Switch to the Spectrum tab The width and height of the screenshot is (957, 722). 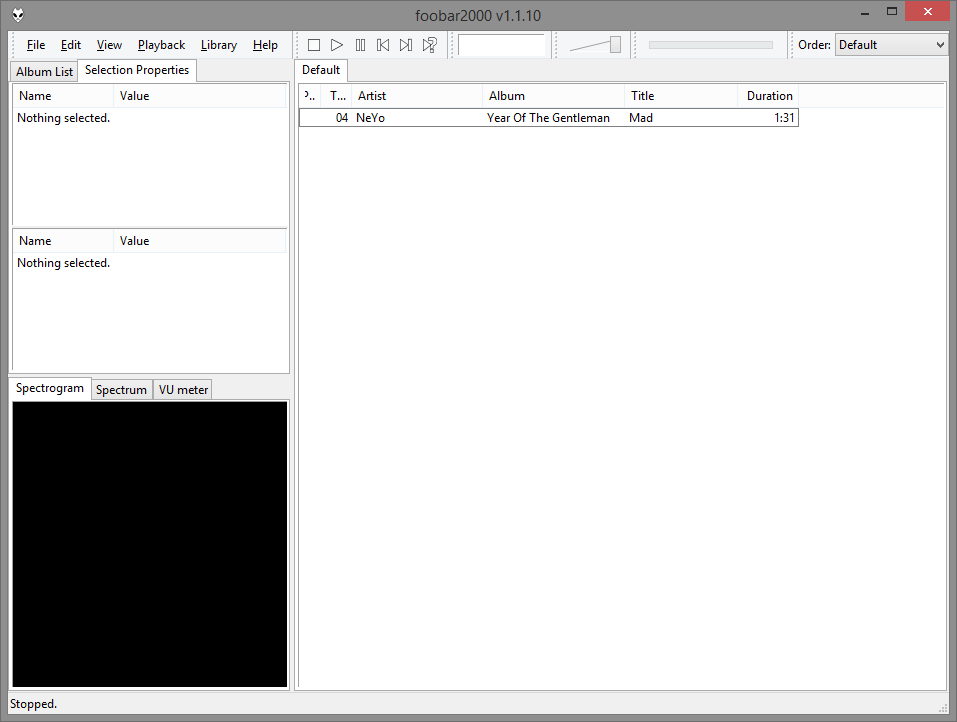click(x=121, y=390)
